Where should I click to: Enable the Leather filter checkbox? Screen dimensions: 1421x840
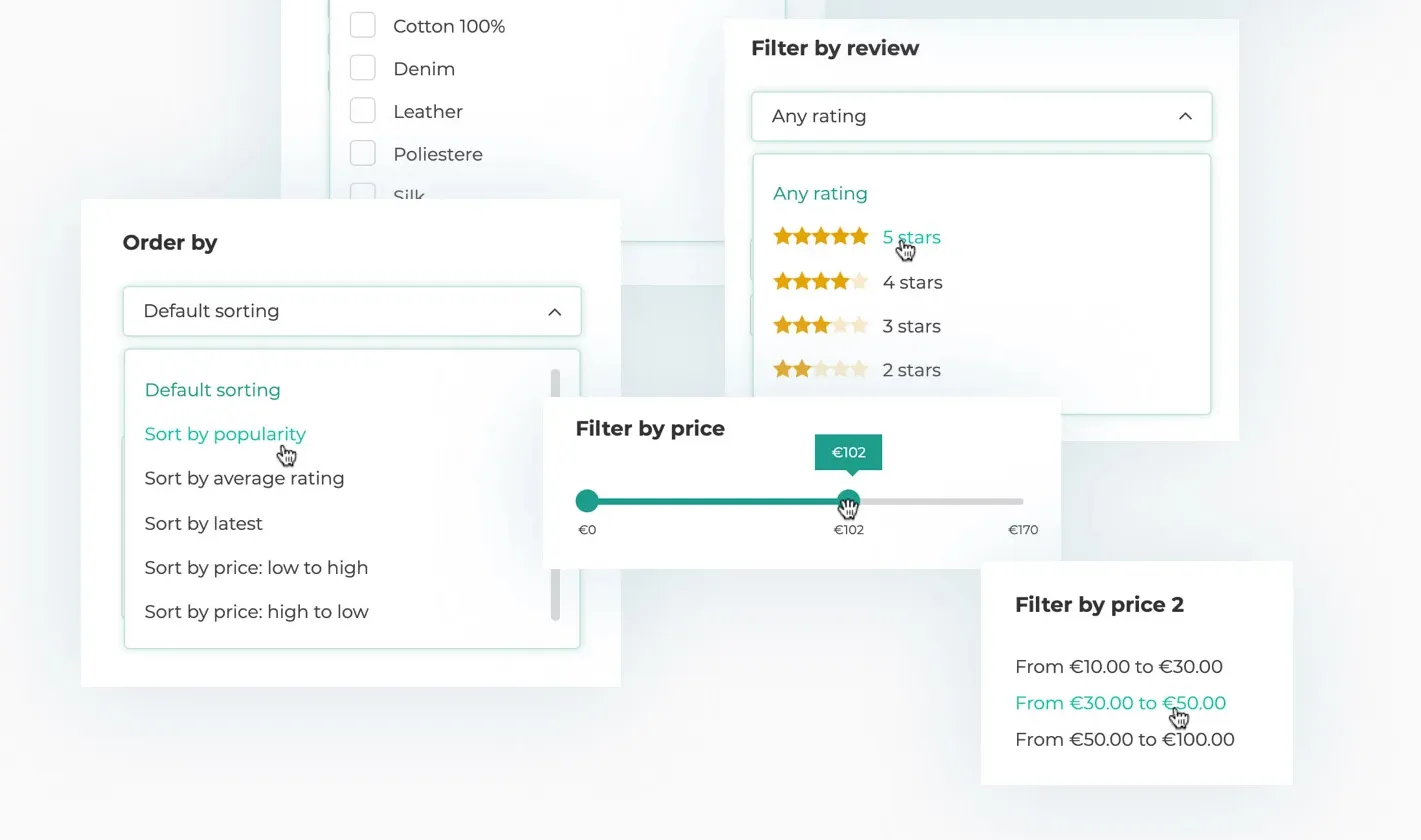pyautogui.click(x=362, y=110)
